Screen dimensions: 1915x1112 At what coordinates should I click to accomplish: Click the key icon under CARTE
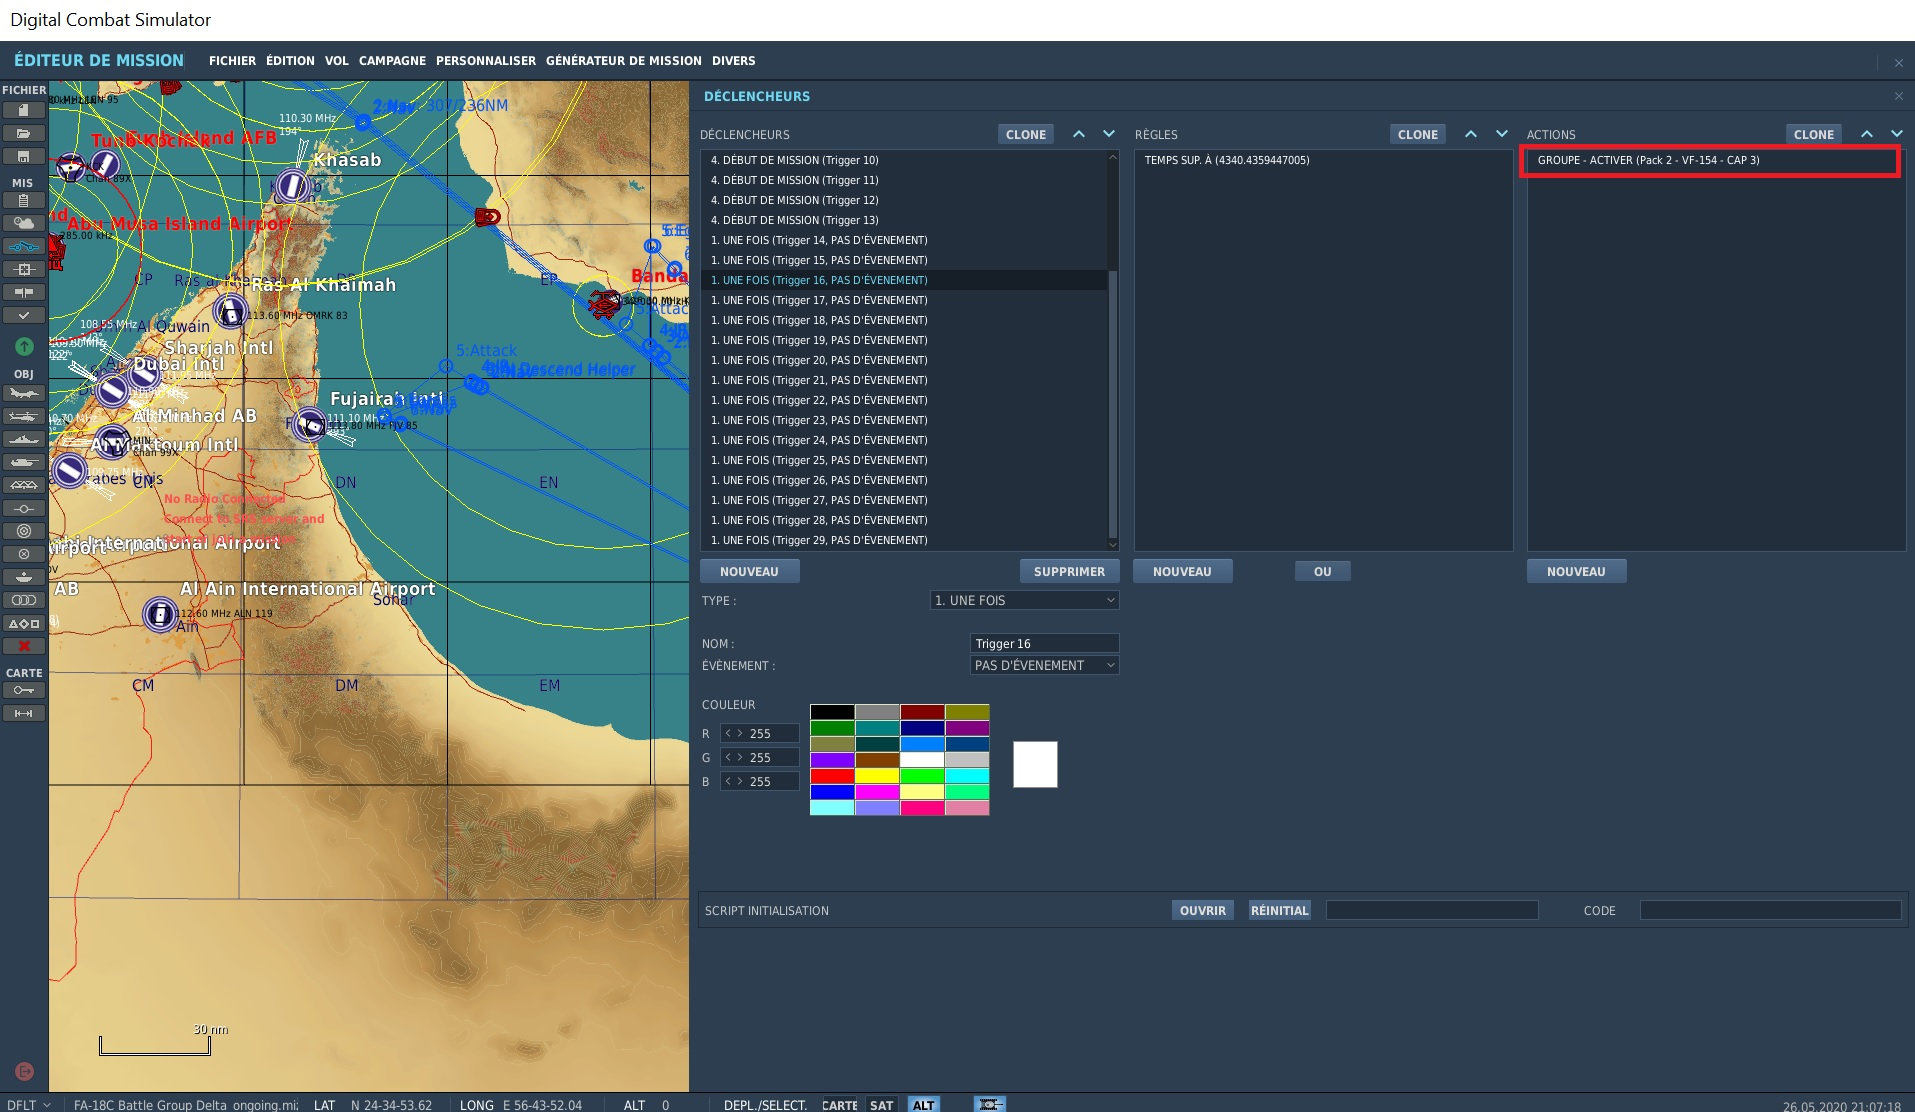[x=24, y=691]
